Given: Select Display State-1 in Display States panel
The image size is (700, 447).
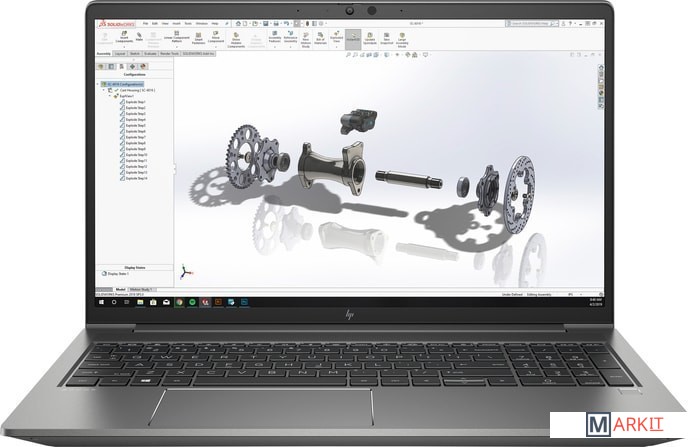Looking at the screenshot, I should (115, 274).
